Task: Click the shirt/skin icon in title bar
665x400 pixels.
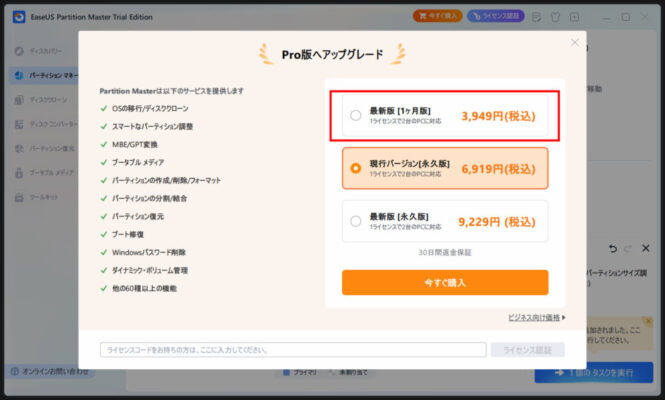Action: click(x=555, y=17)
